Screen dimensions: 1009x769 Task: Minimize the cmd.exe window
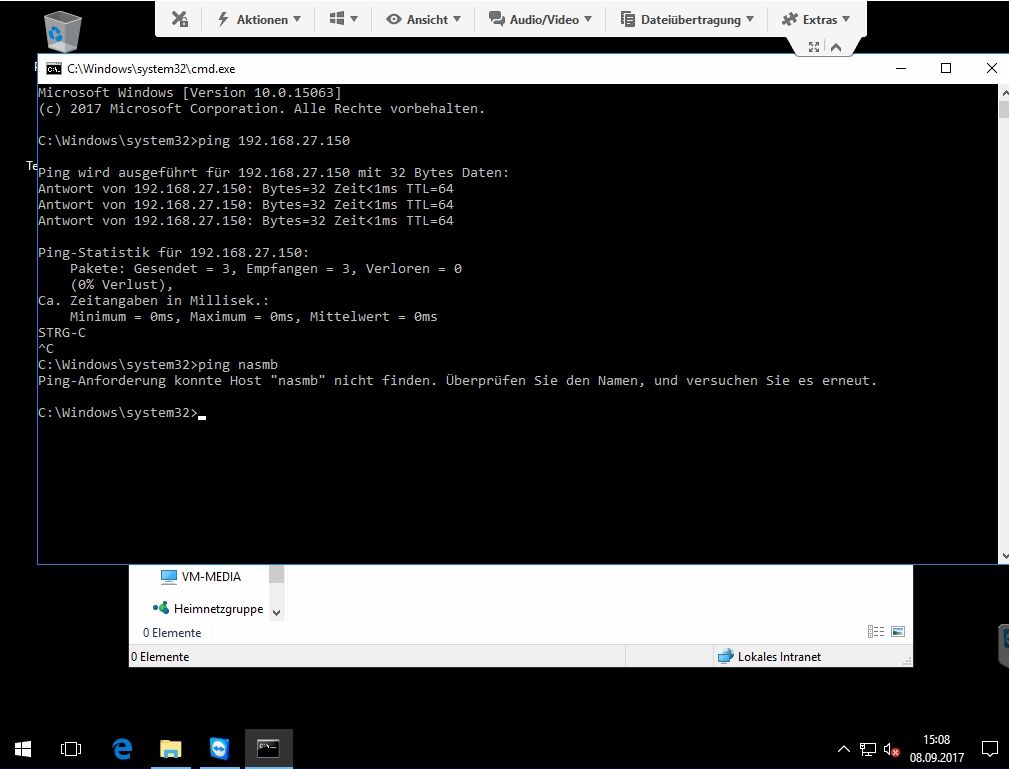click(901, 68)
